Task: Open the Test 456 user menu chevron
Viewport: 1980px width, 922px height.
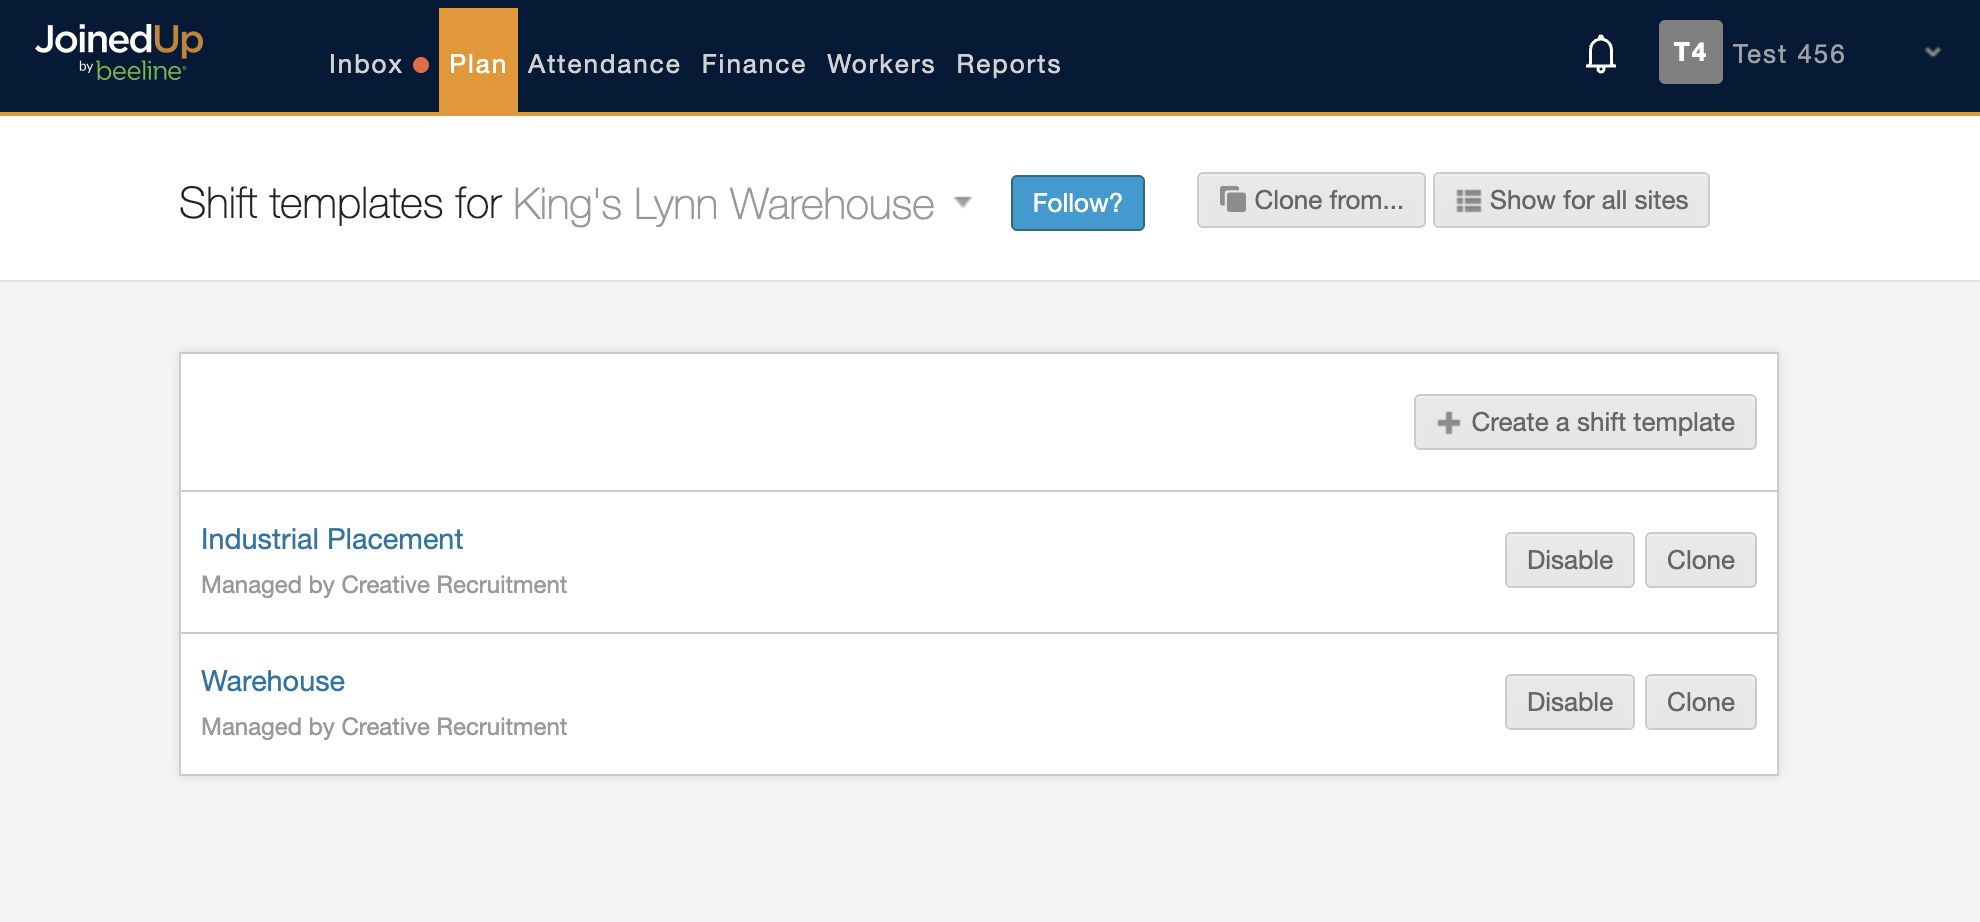Action: pos(1932,52)
